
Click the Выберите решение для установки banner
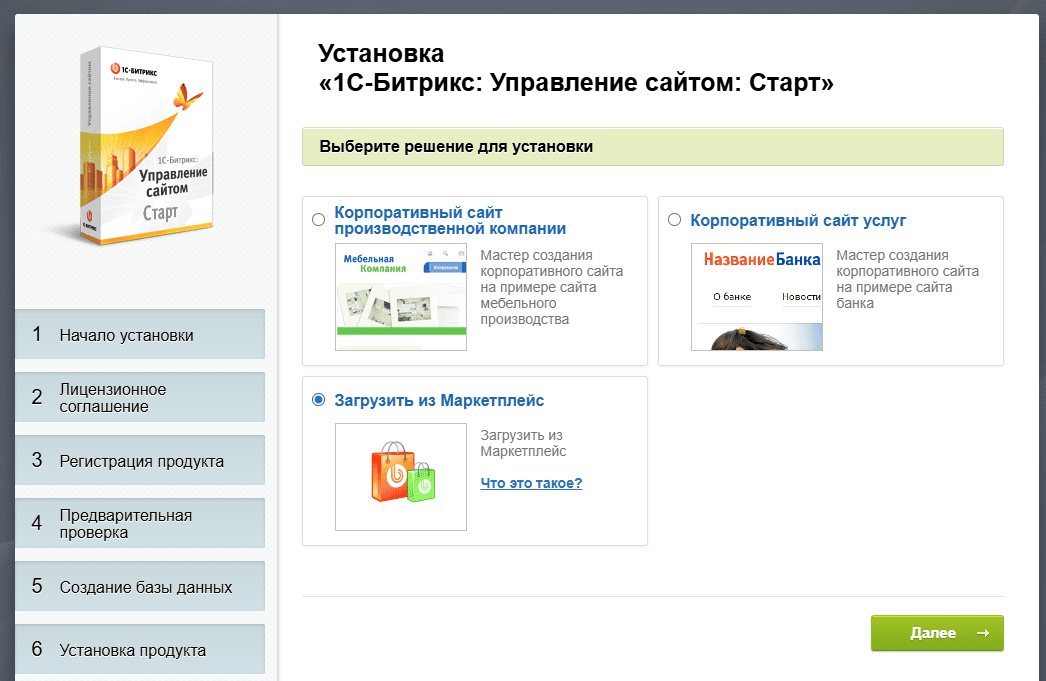pos(652,147)
